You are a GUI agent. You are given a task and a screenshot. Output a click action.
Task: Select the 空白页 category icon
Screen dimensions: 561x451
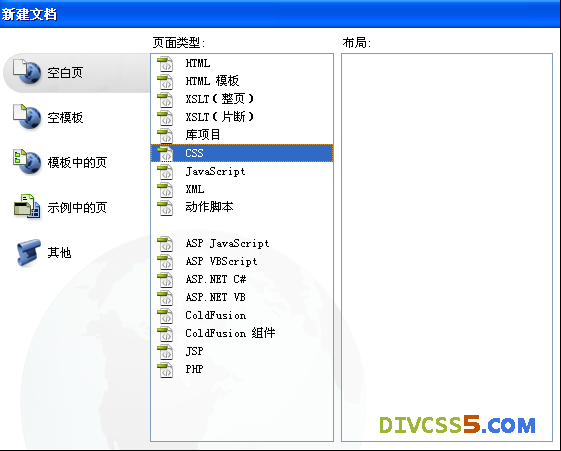[27, 72]
